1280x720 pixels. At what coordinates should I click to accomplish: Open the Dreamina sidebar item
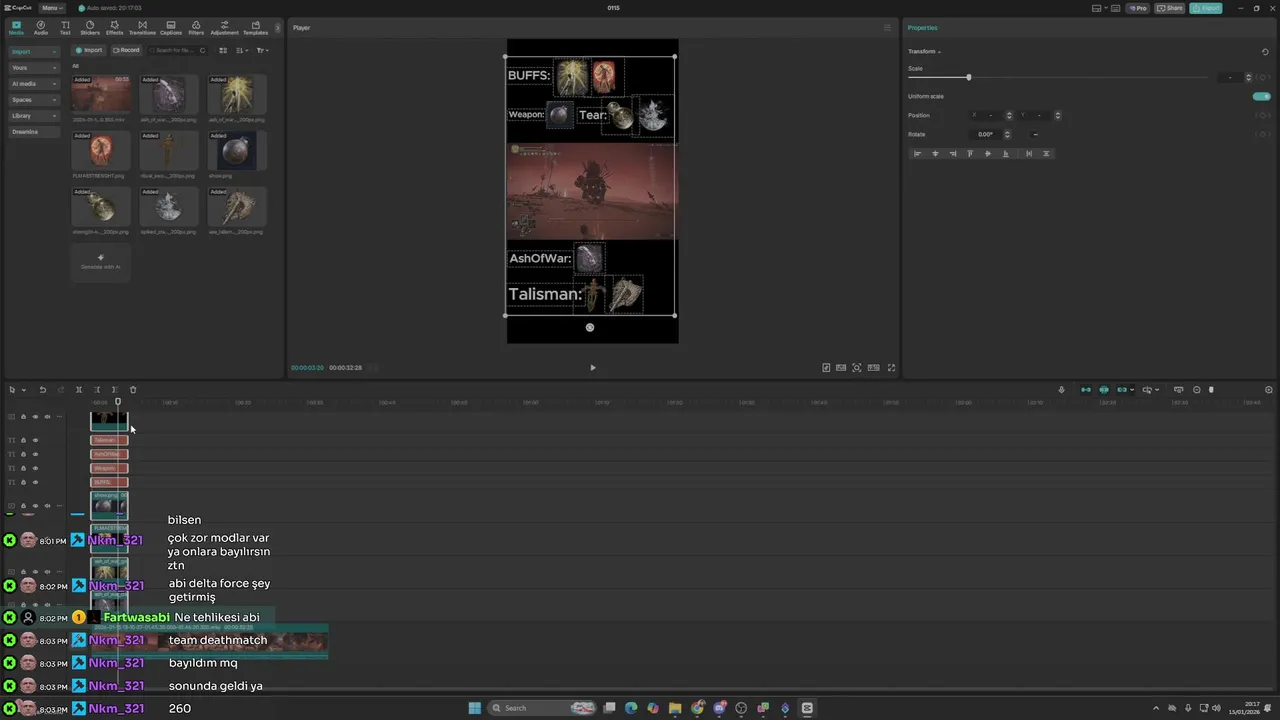(x=34, y=132)
